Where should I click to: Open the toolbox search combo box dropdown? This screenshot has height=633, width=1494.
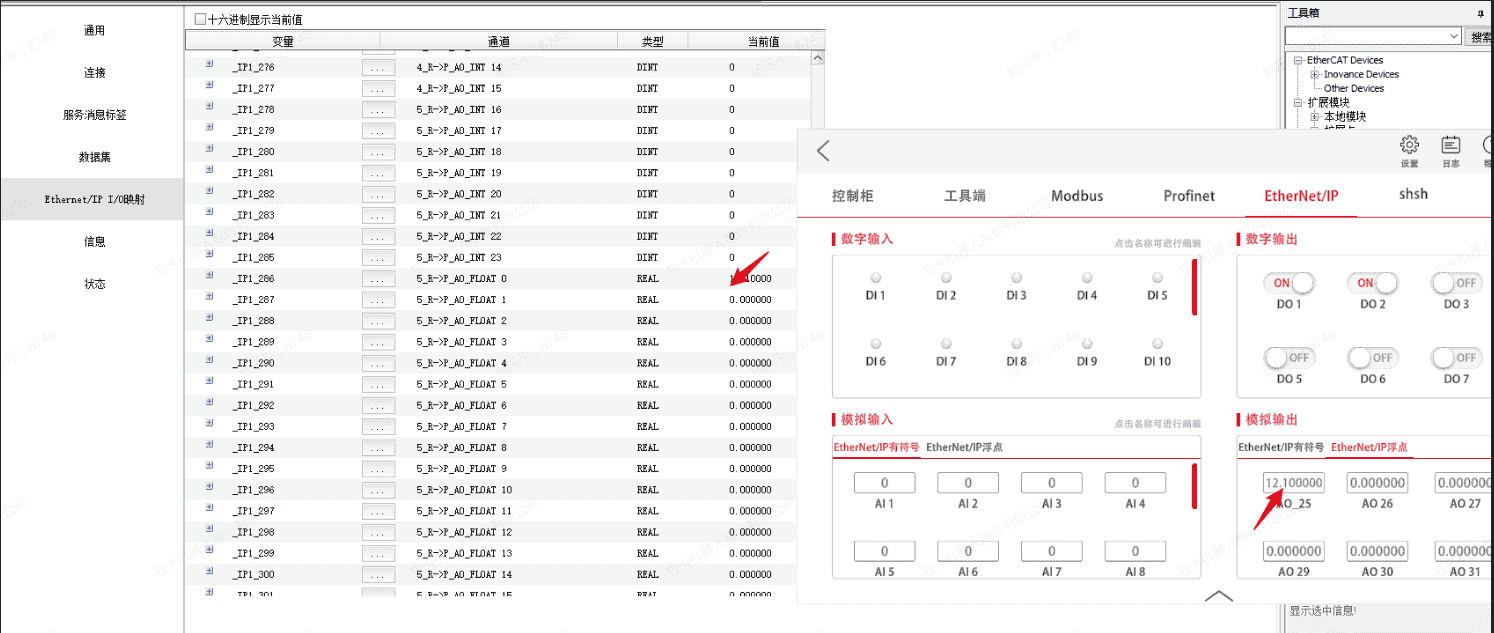[1454, 36]
